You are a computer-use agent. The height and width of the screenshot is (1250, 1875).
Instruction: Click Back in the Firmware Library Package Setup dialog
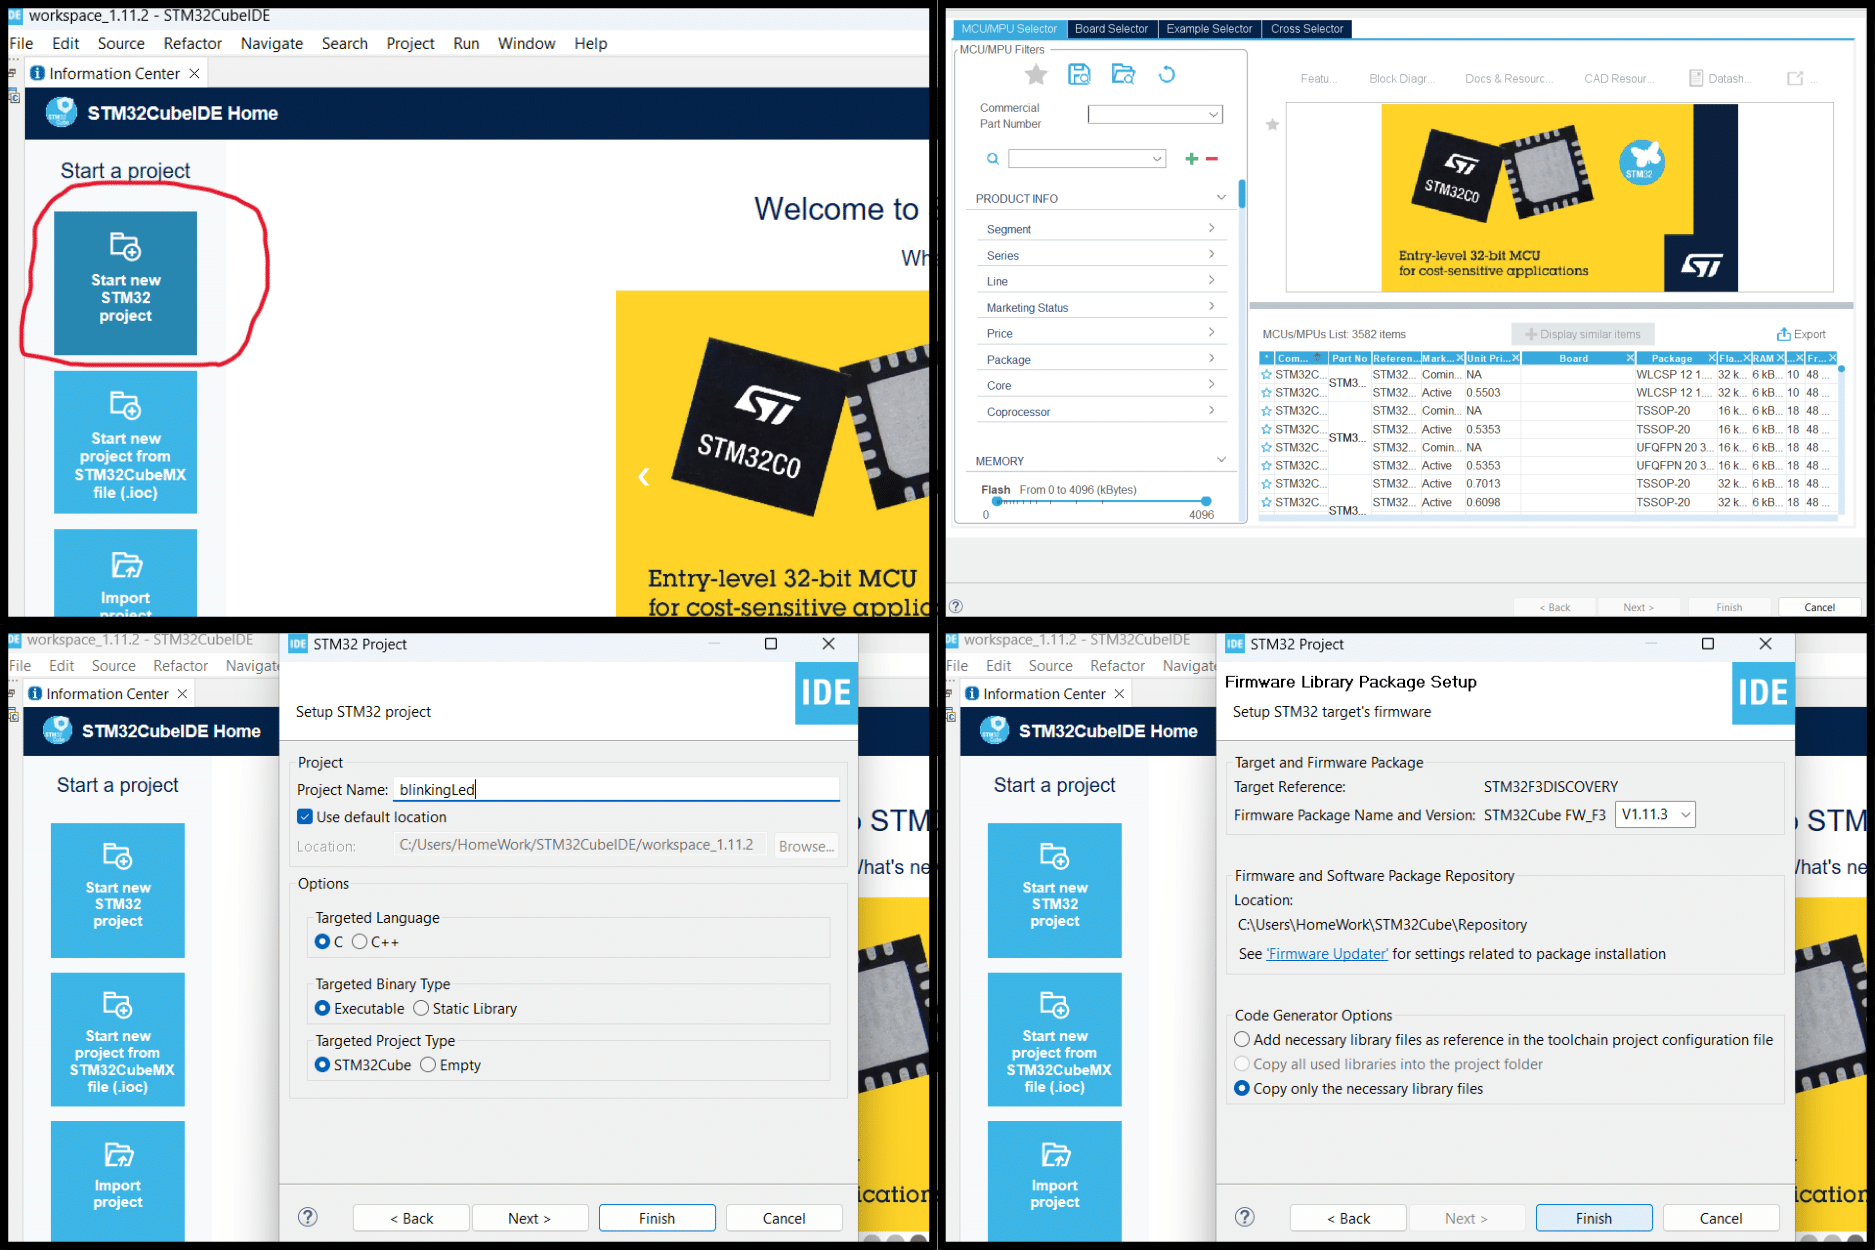tap(1348, 1218)
